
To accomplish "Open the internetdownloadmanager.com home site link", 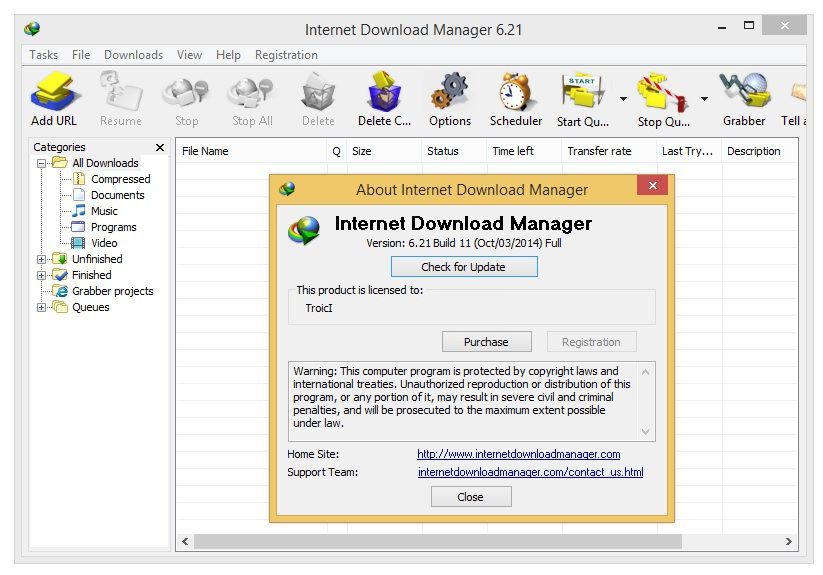I will [519, 454].
